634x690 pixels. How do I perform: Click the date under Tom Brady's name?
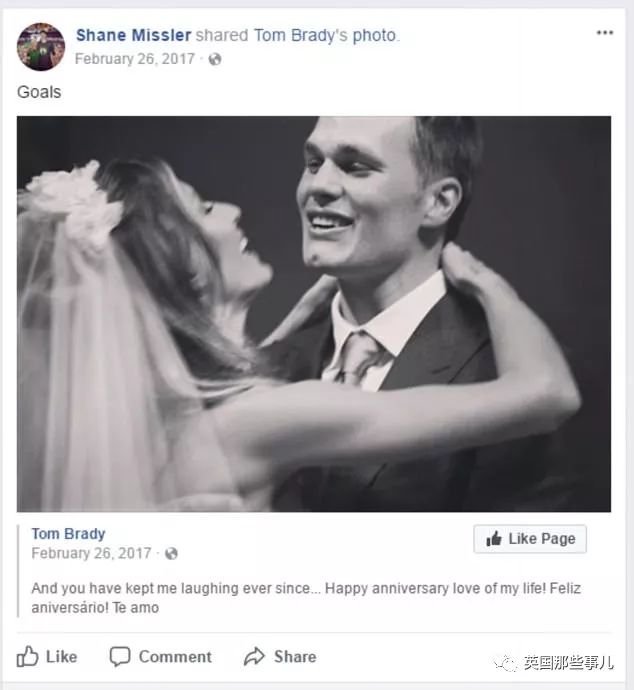91,553
